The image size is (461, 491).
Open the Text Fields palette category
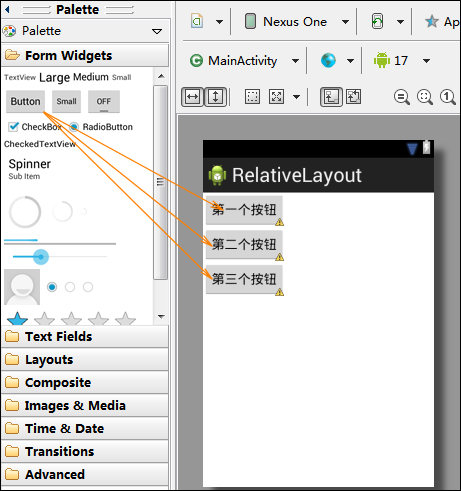[85, 337]
